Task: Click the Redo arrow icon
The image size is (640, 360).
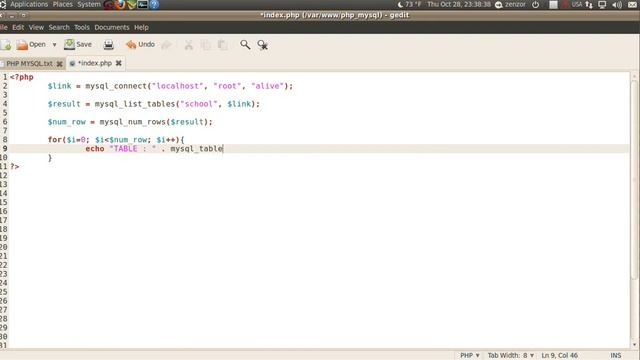Action: click(166, 45)
